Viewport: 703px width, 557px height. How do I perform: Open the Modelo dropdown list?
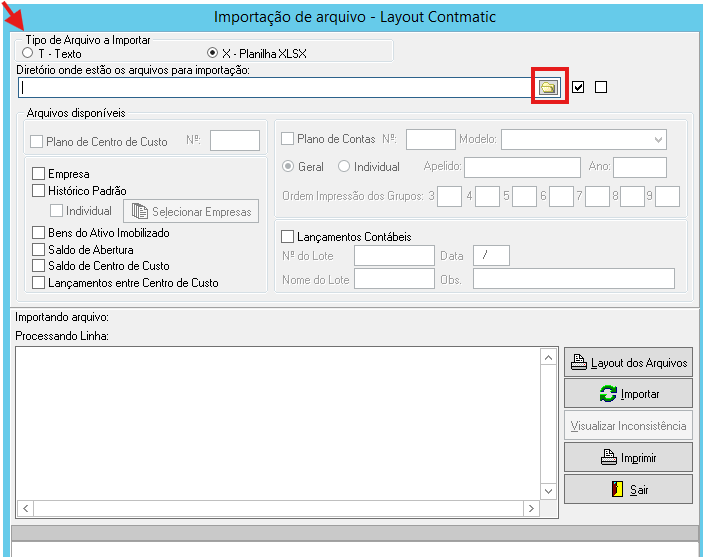[584, 139]
